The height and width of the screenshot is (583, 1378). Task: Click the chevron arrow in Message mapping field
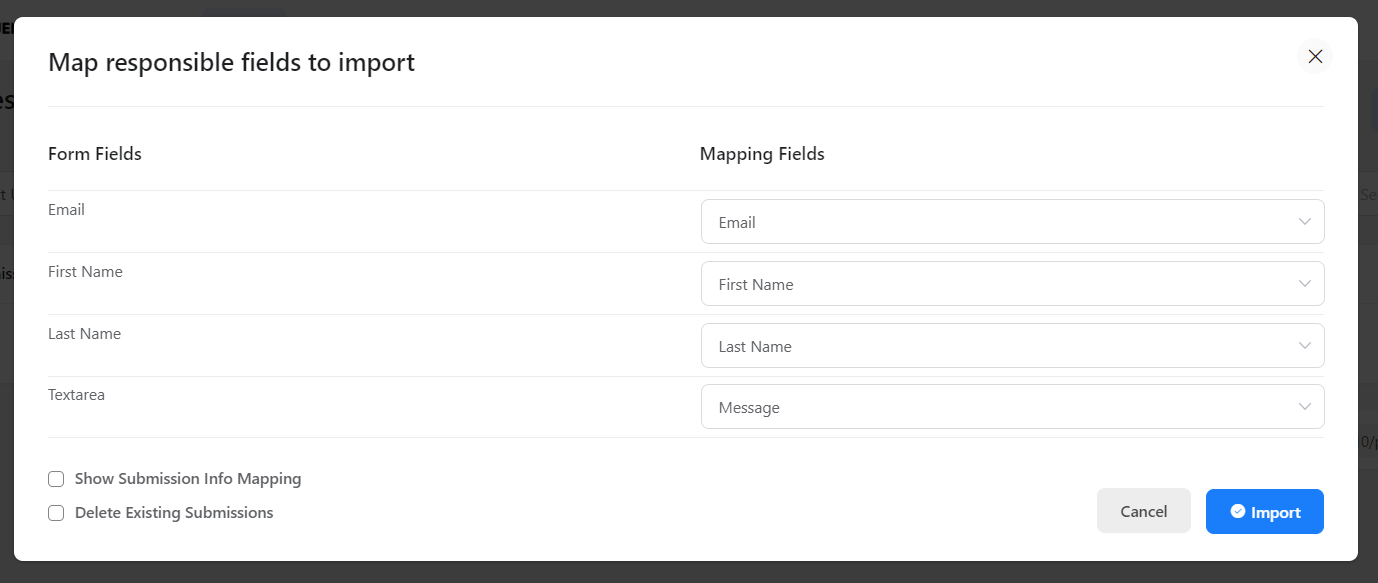coord(1304,407)
